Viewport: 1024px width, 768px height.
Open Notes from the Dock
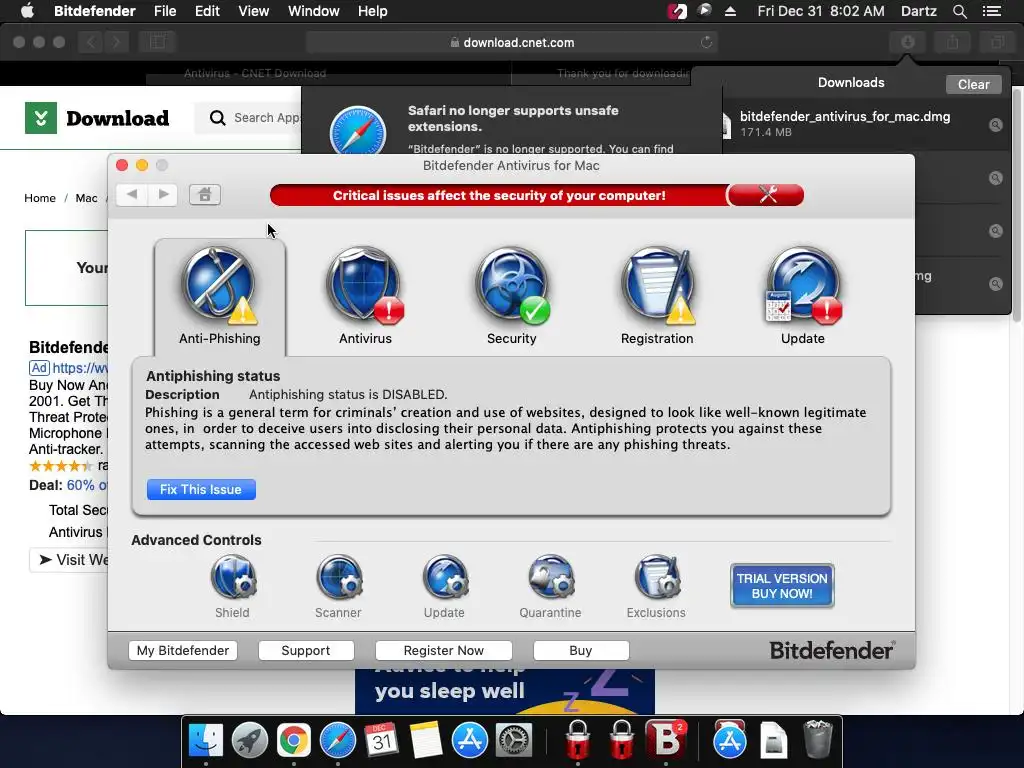pos(425,741)
